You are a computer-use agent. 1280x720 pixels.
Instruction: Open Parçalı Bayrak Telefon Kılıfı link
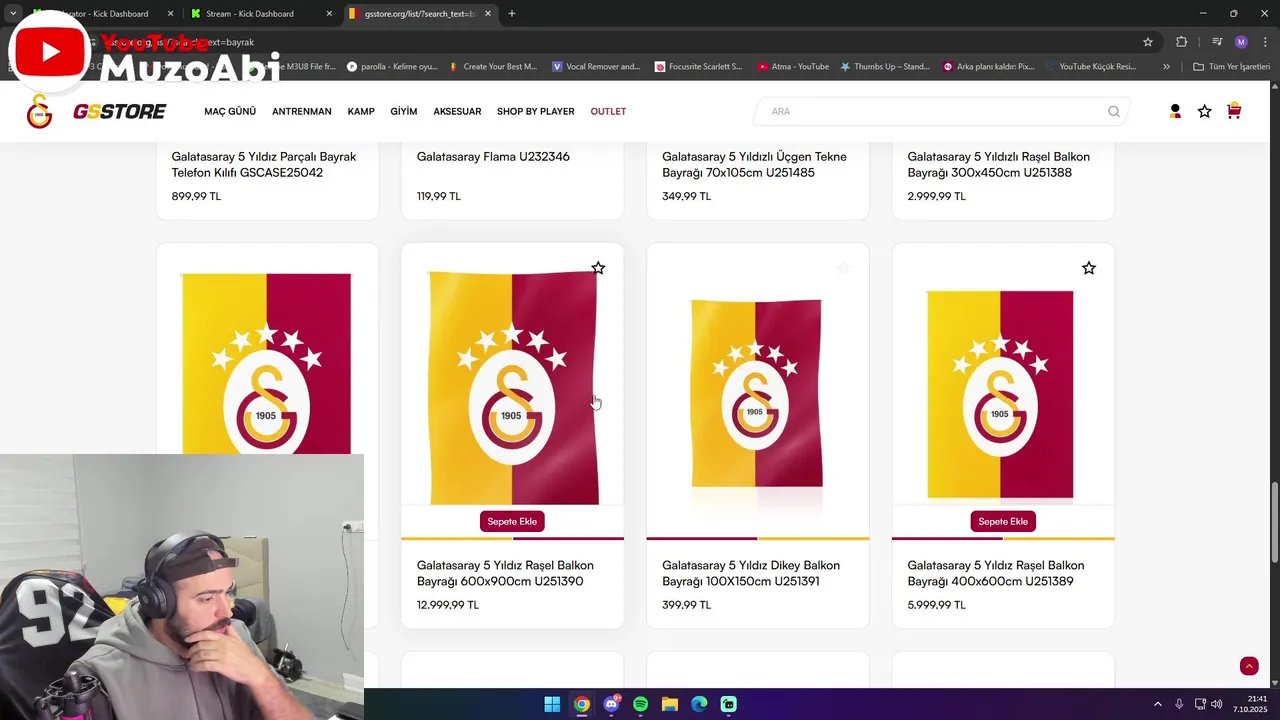(264, 164)
